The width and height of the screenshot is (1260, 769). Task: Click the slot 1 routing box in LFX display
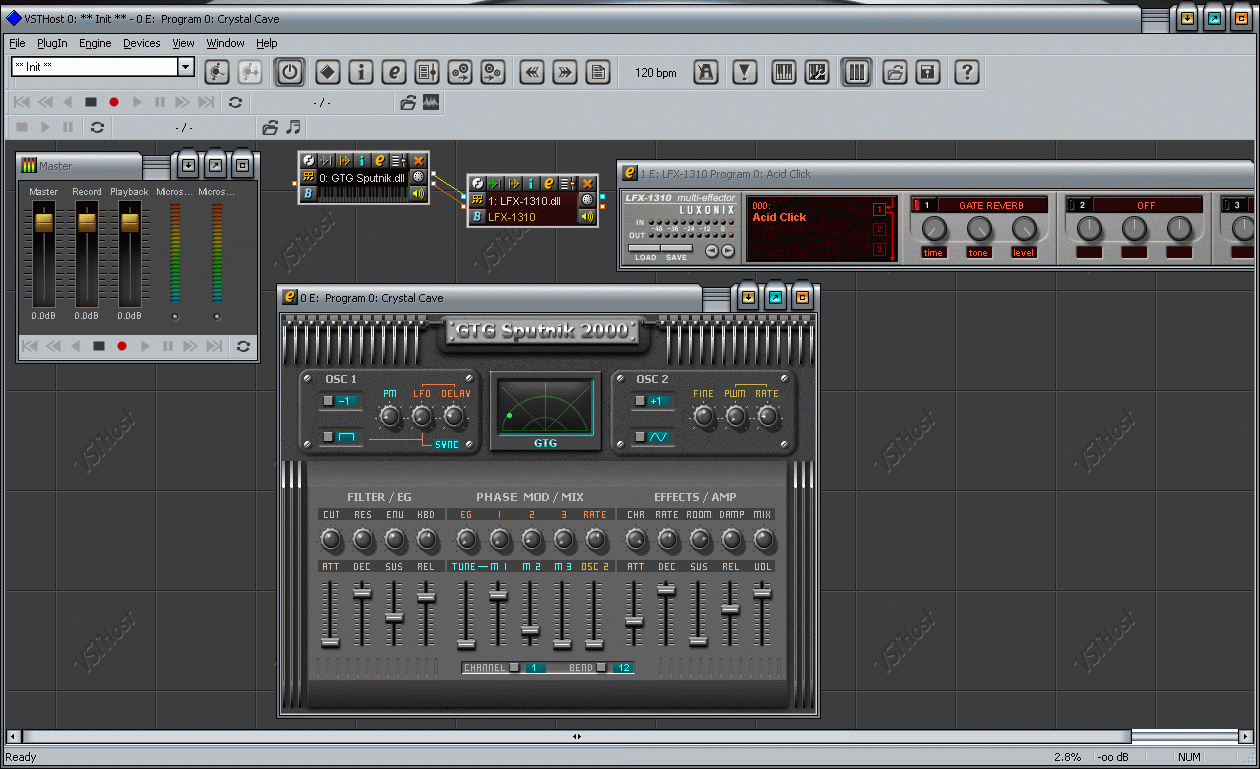(x=879, y=209)
